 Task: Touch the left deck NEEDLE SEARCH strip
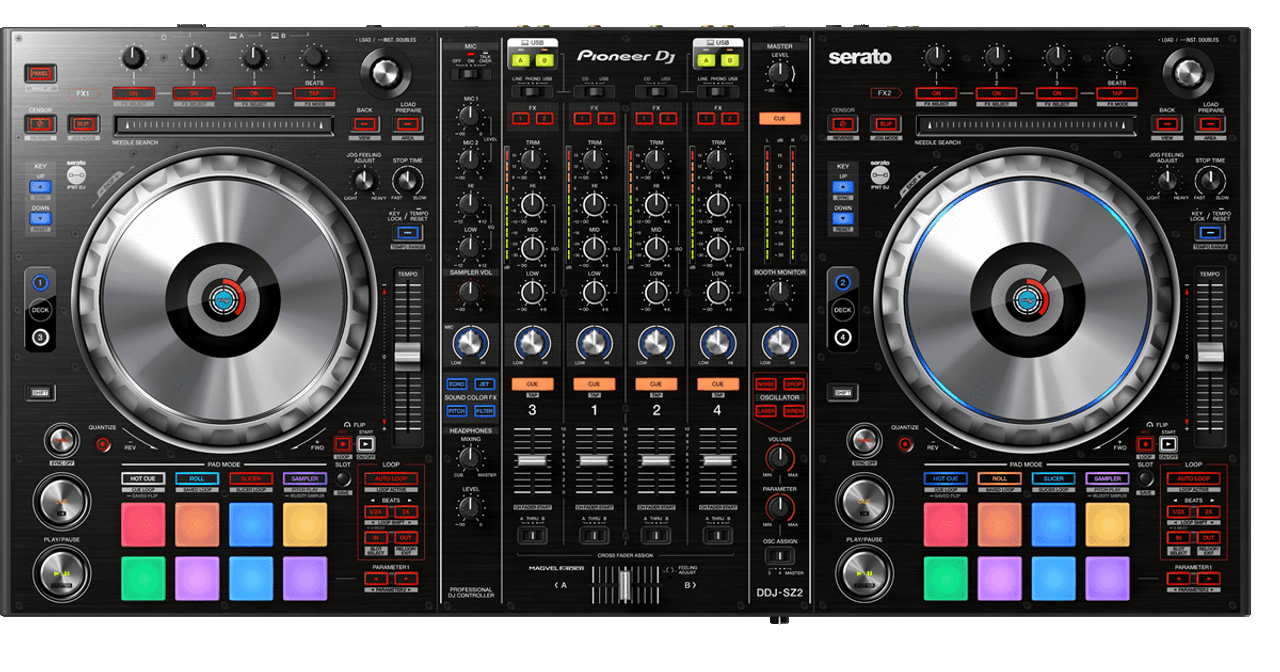coord(224,125)
